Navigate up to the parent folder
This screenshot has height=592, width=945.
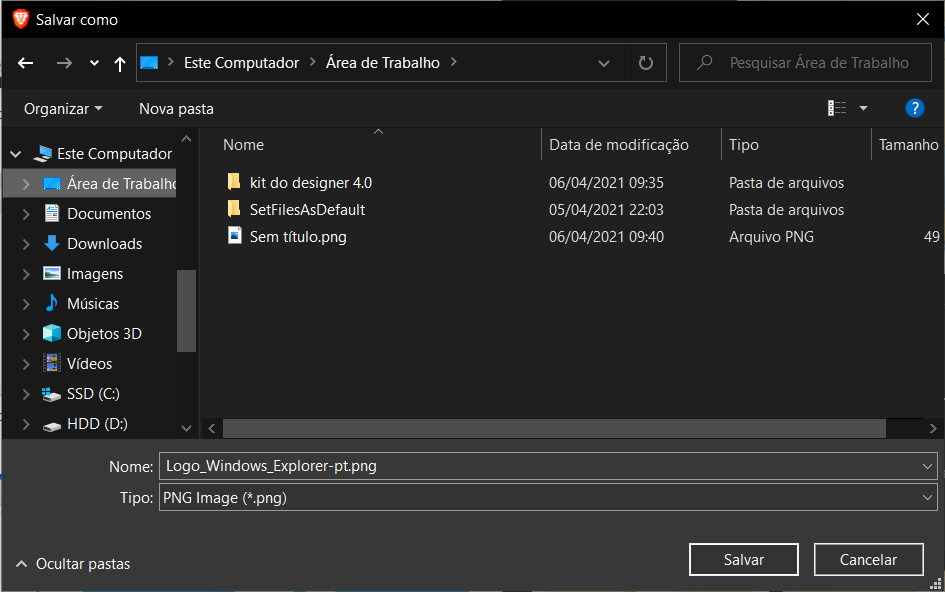(119, 62)
